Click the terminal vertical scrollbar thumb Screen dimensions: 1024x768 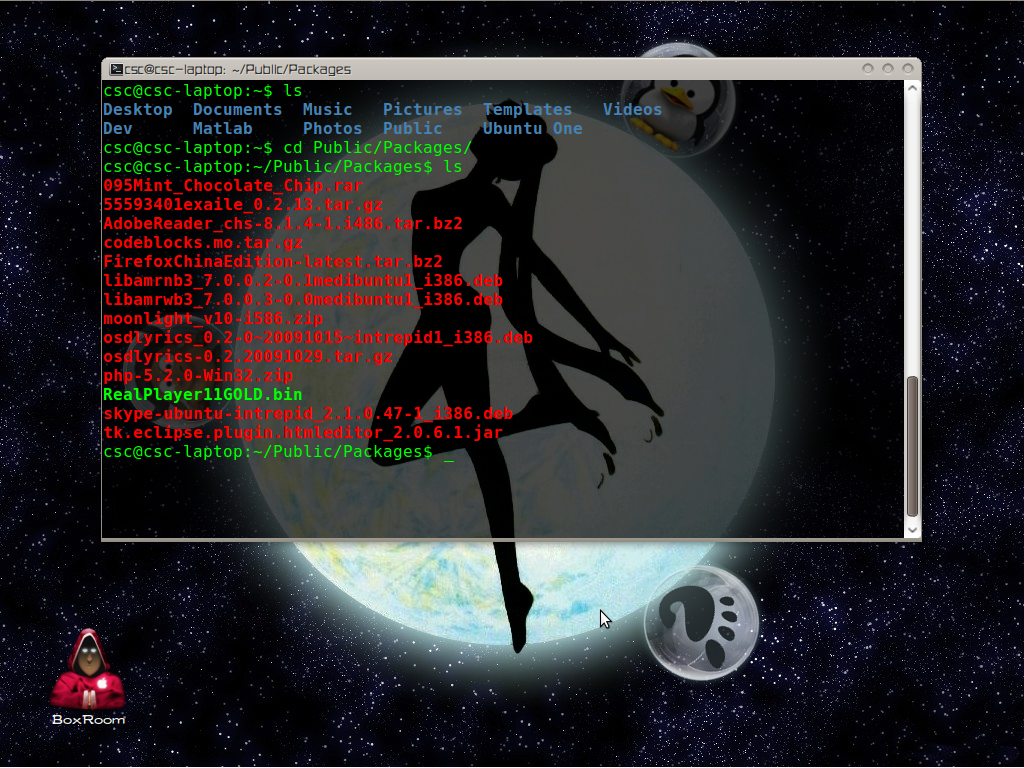click(912, 447)
